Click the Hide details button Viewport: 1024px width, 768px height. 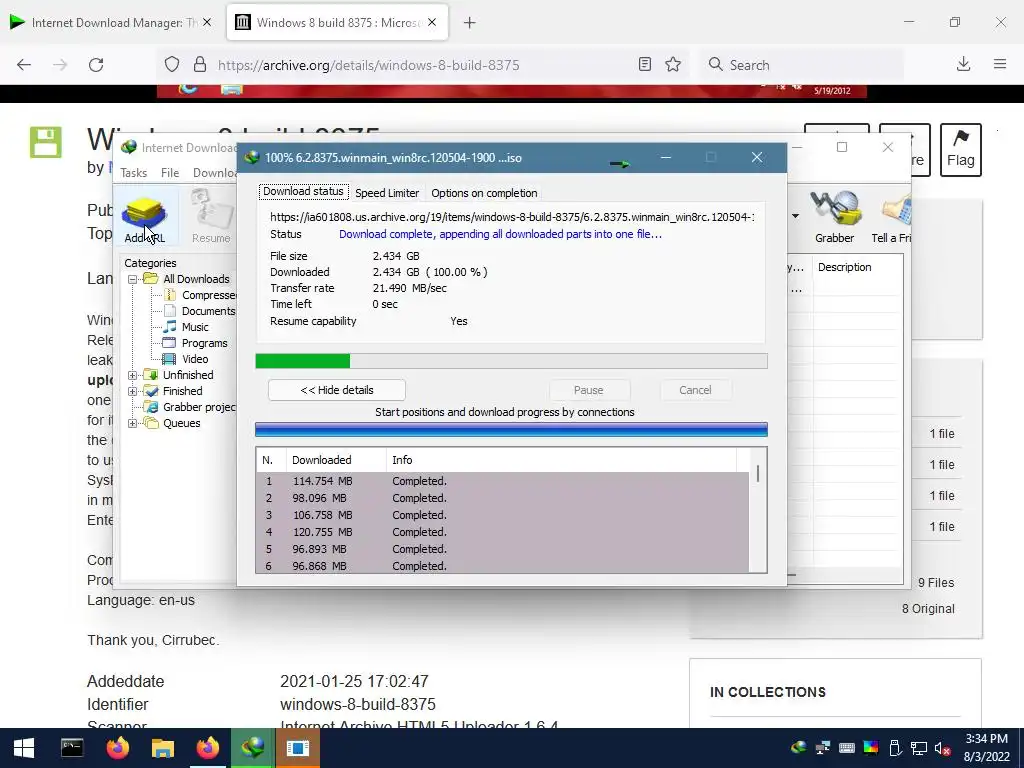click(x=336, y=390)
